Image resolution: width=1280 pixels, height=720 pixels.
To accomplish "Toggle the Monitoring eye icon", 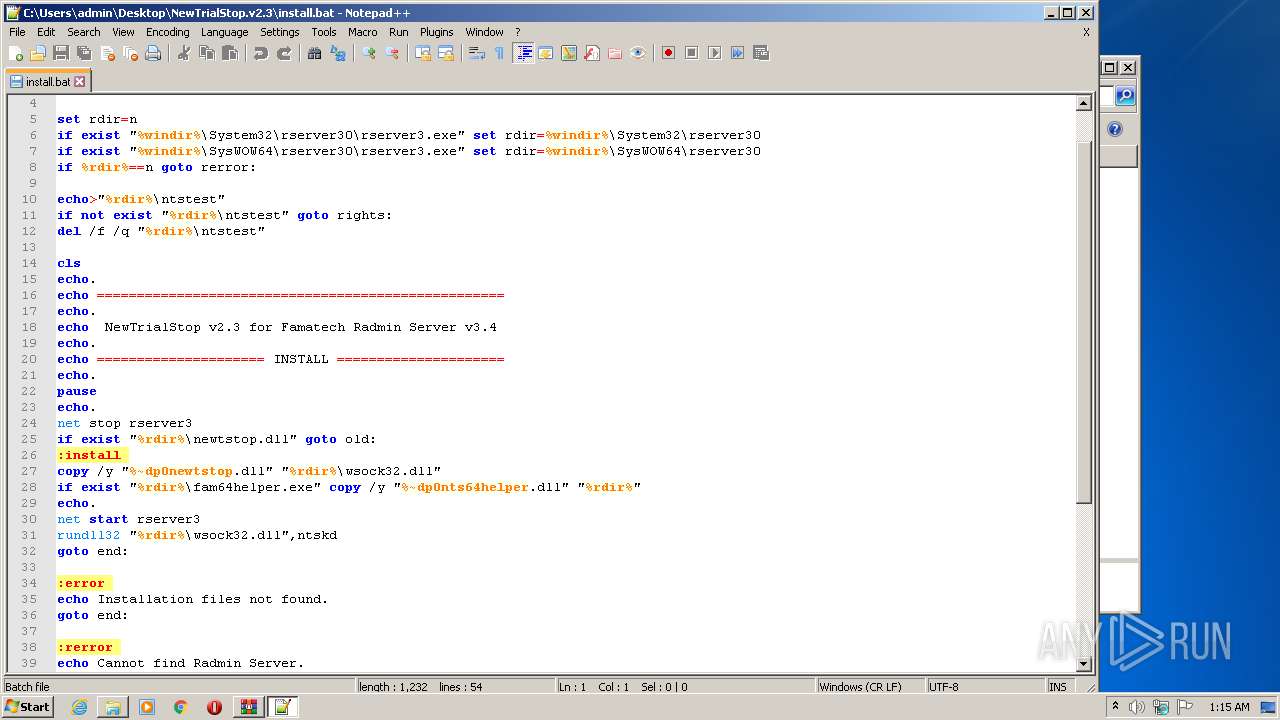I will click(638, 53).
